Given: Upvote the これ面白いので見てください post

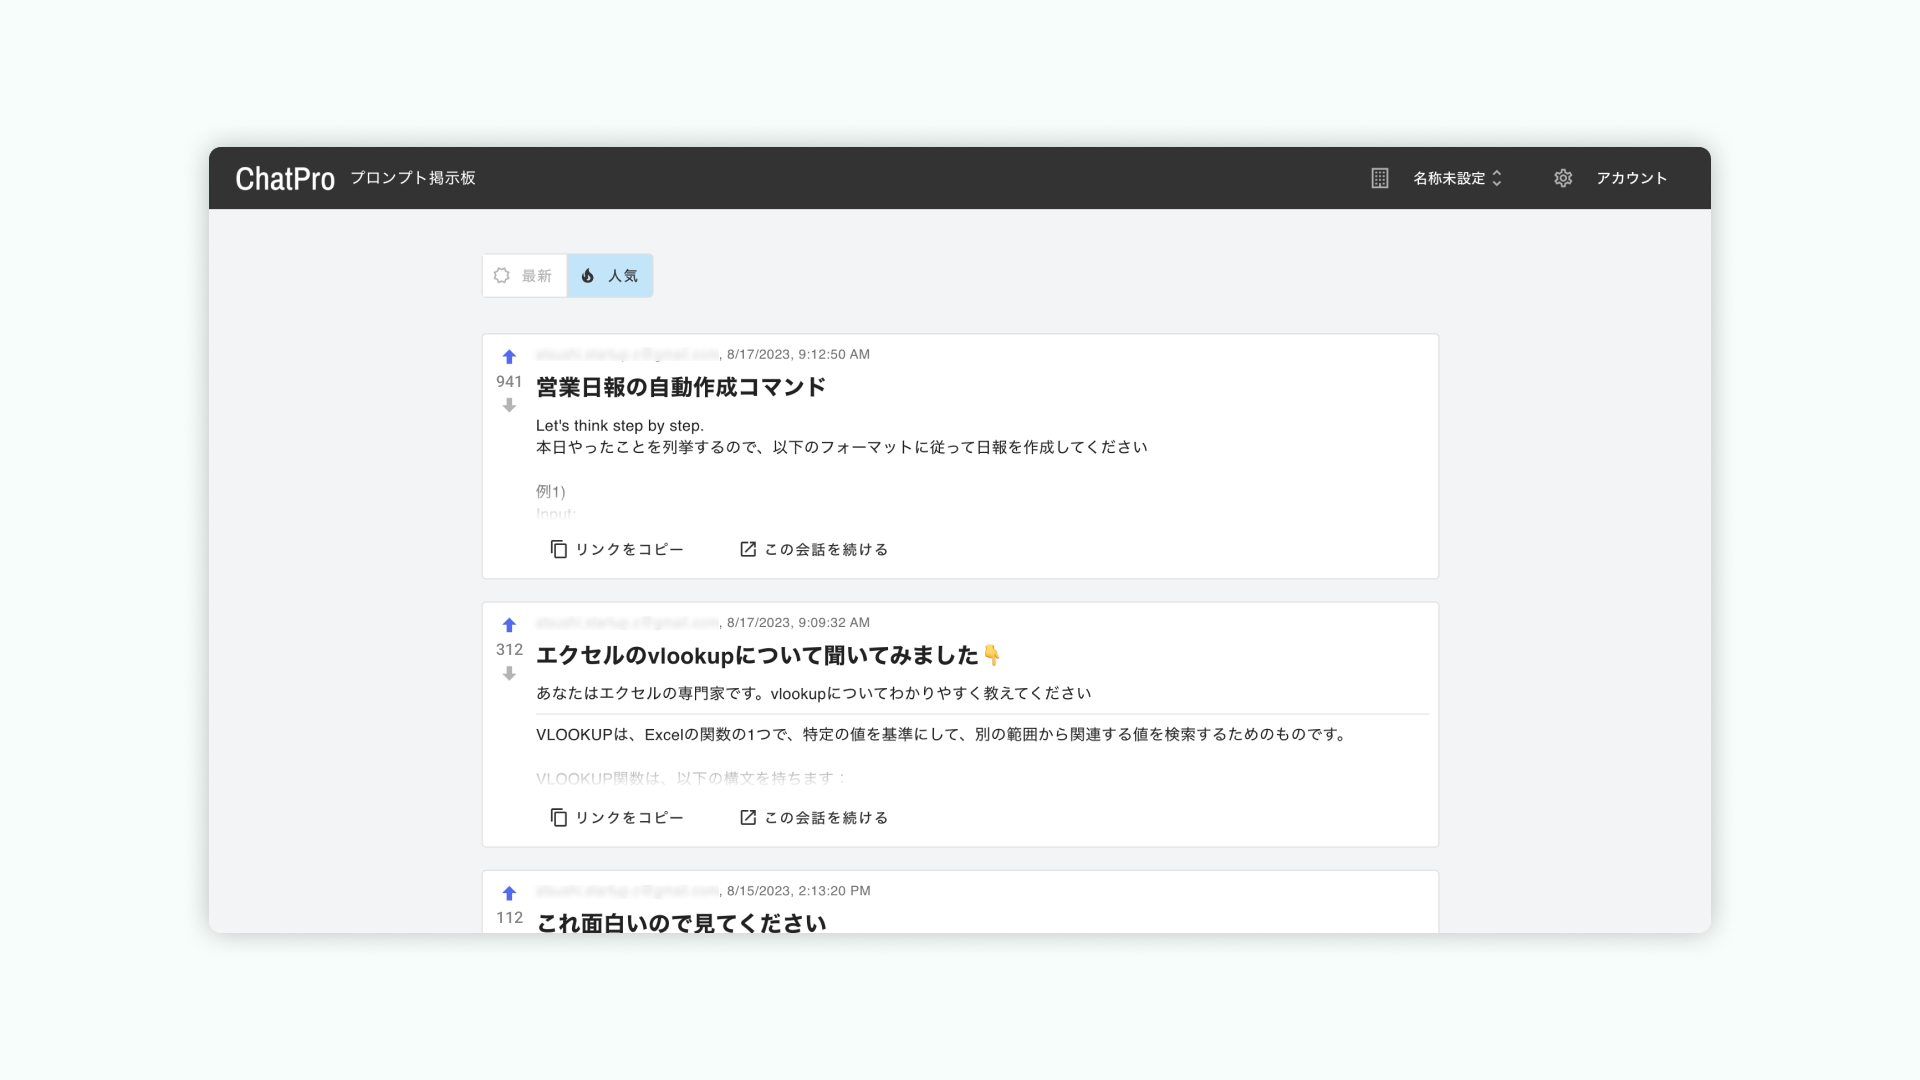Looking at the screenshot, I should pyautogui.click(x=509, y=893).
